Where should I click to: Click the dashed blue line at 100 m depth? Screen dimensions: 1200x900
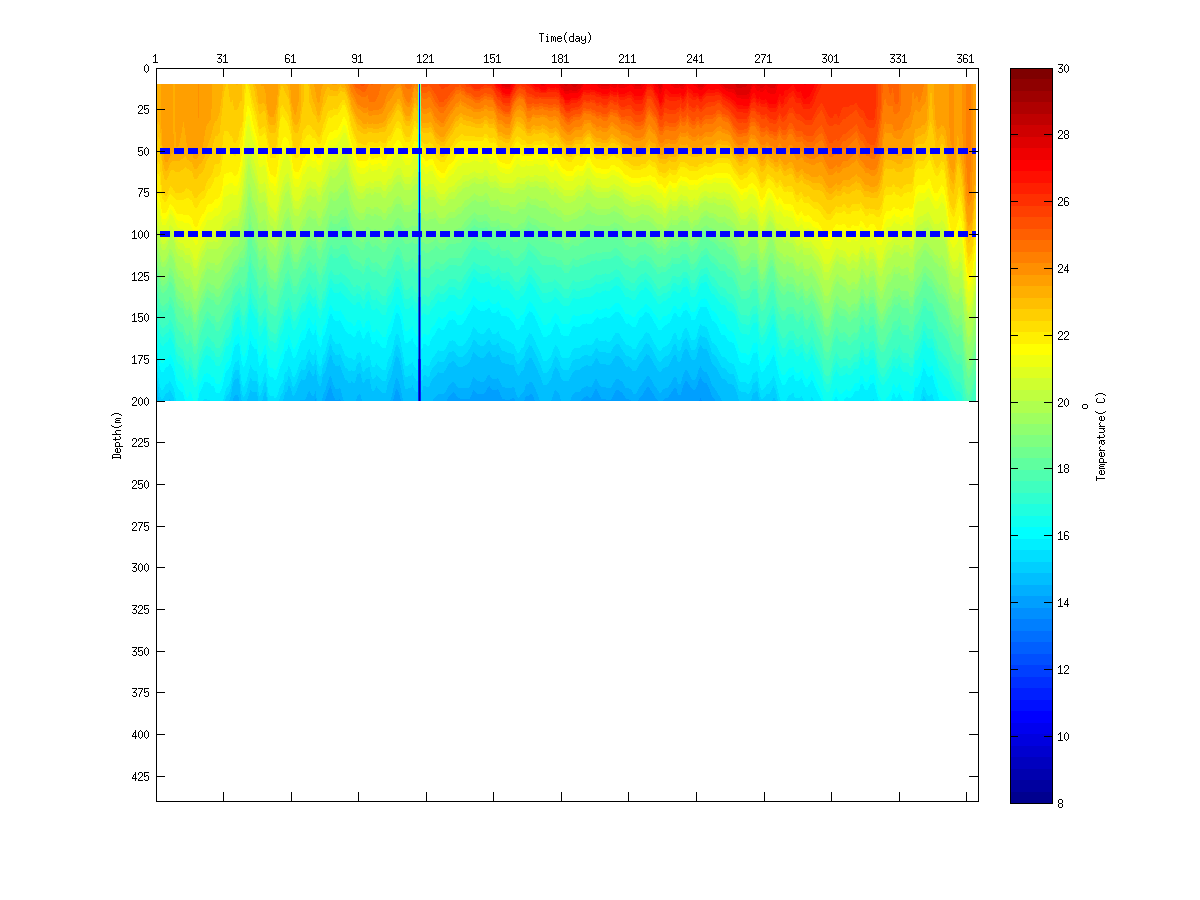pyautogui.click(x=567, y=234)
